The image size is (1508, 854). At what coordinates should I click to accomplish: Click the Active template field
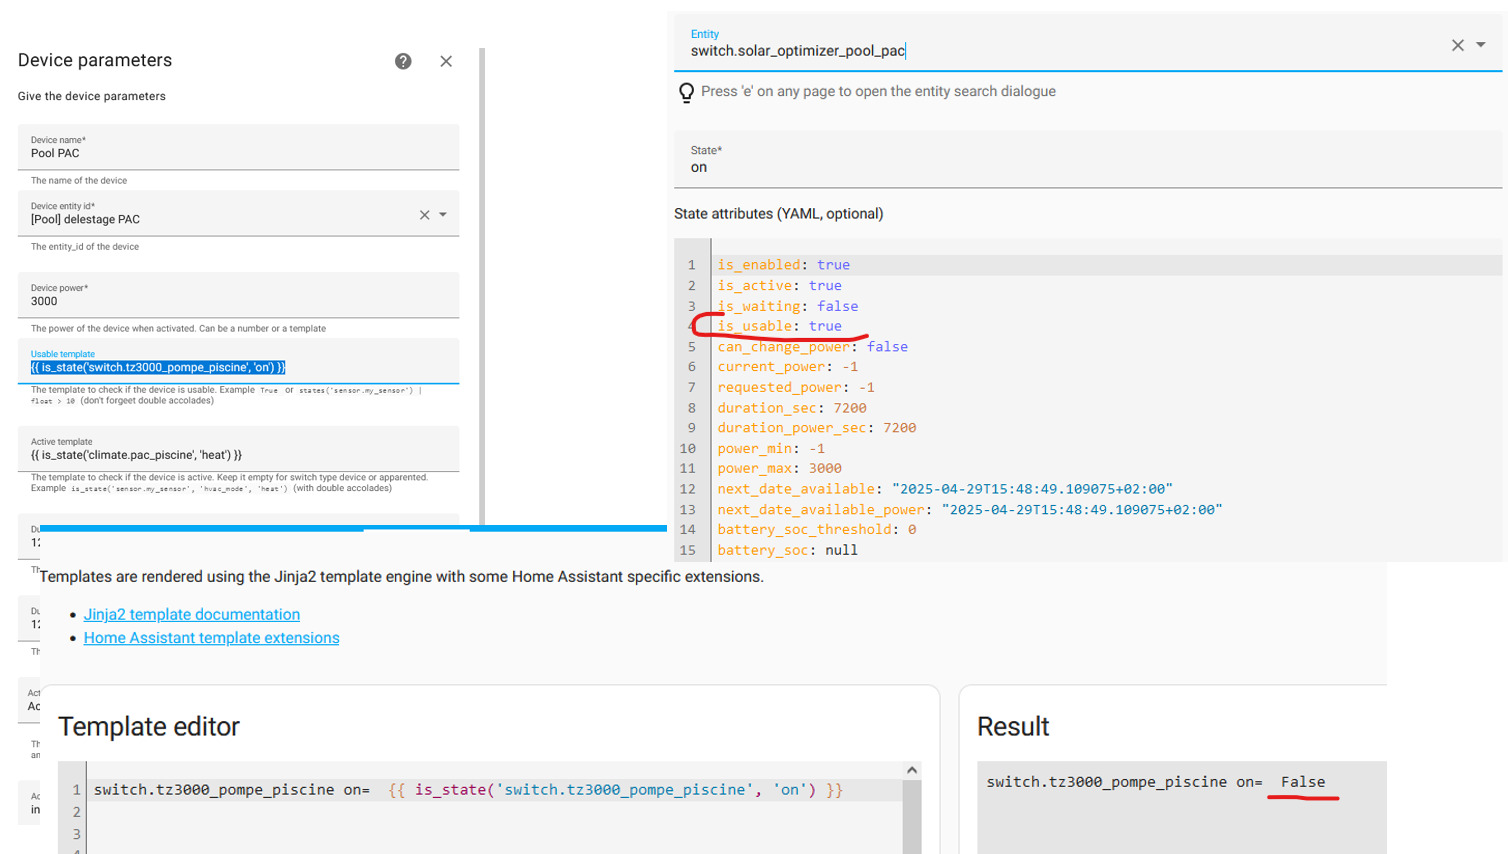point(238,455)
